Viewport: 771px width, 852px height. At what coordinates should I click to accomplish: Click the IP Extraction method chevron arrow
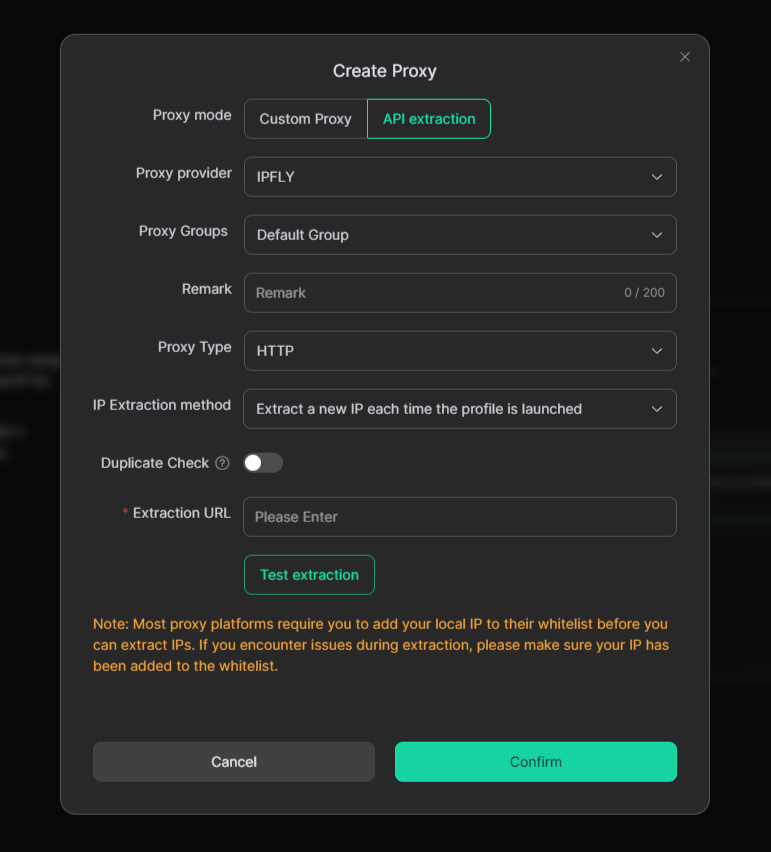click(x=657, y=409)
